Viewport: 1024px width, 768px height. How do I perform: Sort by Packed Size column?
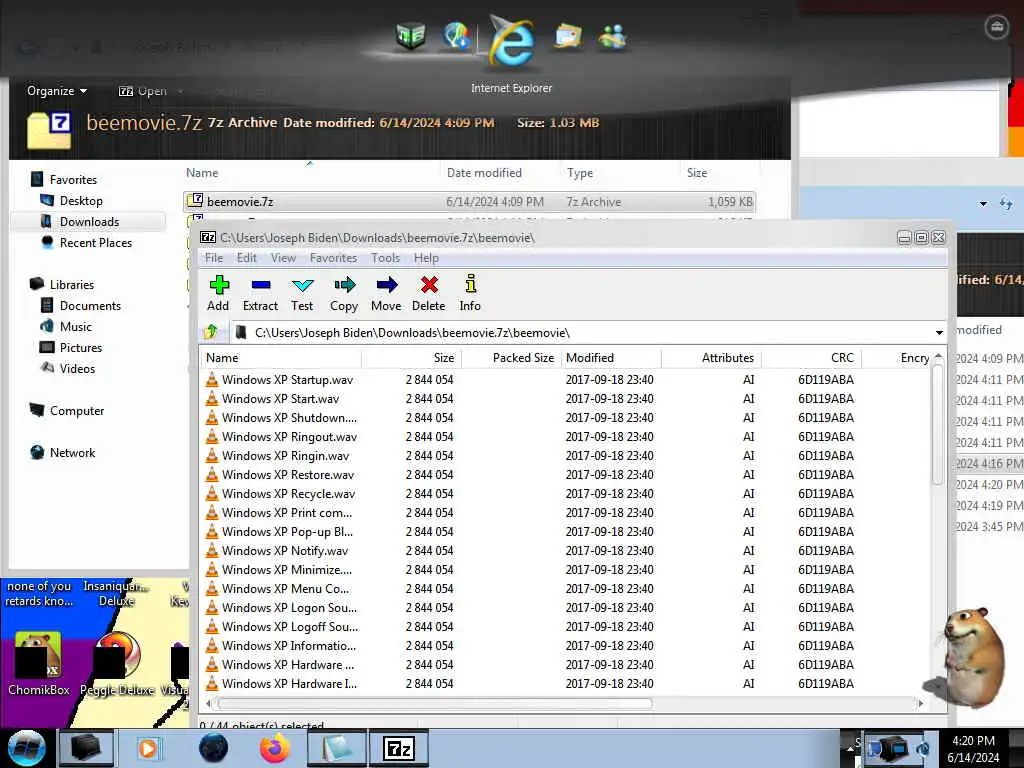point(512,358)
